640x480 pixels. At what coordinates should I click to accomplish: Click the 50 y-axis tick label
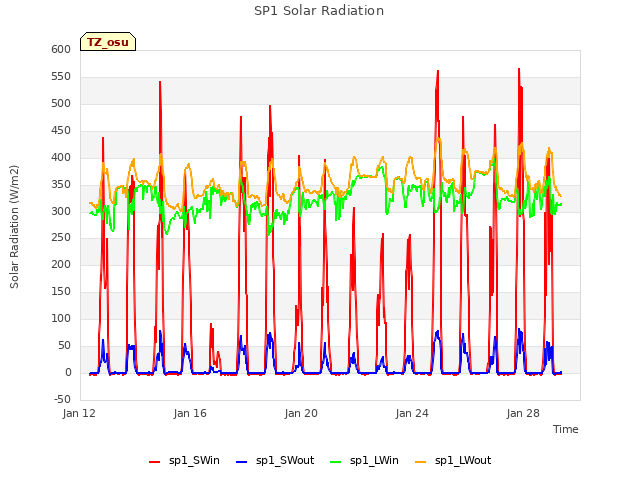point(65,345)
